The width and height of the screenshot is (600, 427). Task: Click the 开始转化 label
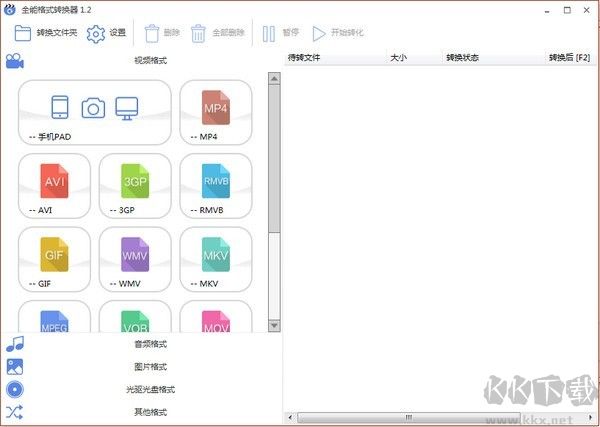[347, 33]
